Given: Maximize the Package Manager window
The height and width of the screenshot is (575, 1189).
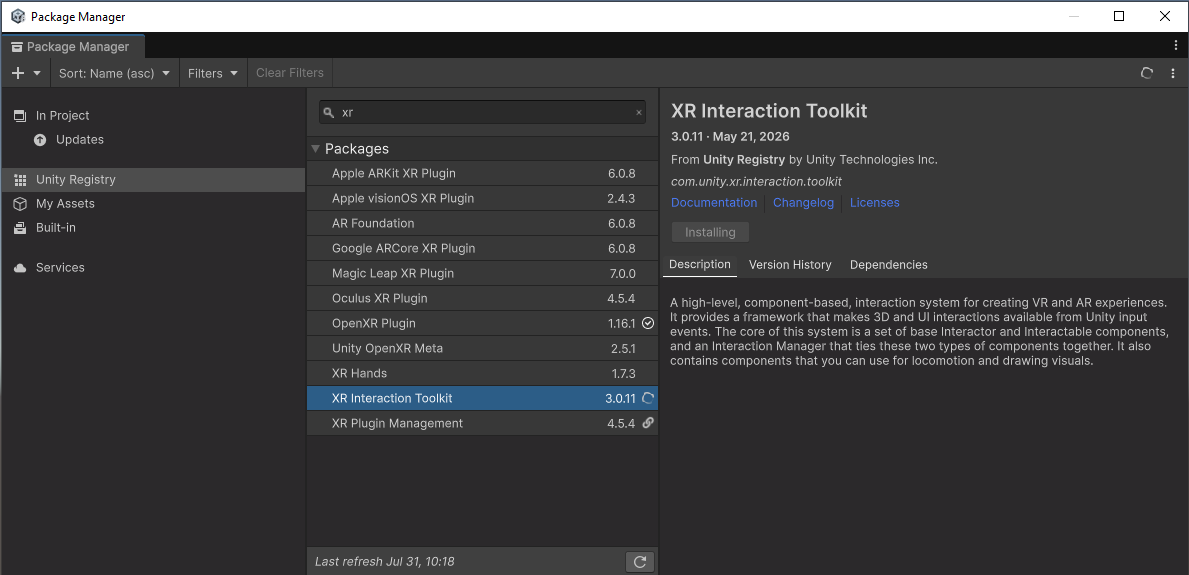Looking at the screenshot, I should (1118, 16).
